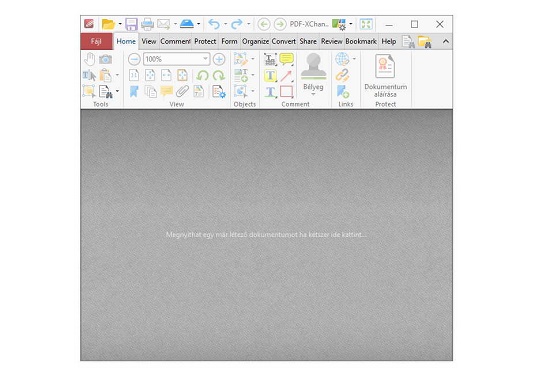
Task: Click Dokumentum aláírása sign button
Action: [385, 76]
